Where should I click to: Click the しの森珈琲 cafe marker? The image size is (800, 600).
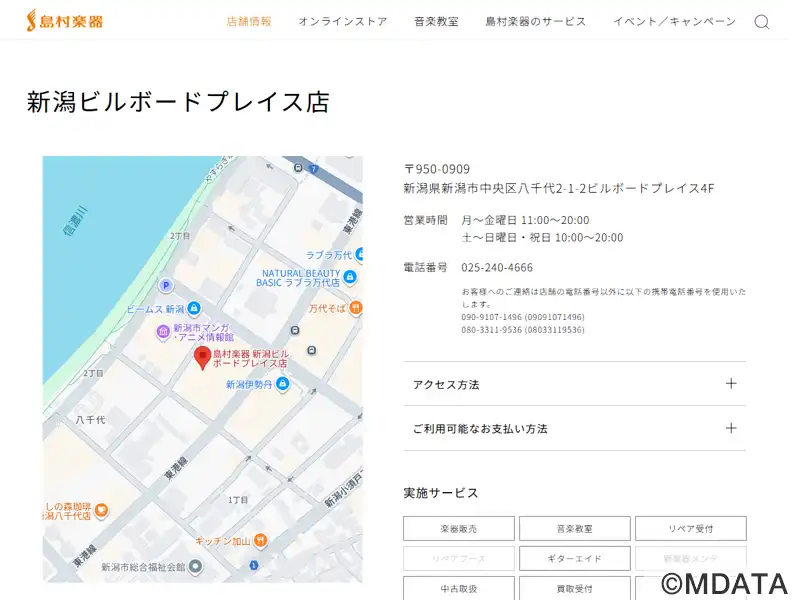tap(102, 510)
